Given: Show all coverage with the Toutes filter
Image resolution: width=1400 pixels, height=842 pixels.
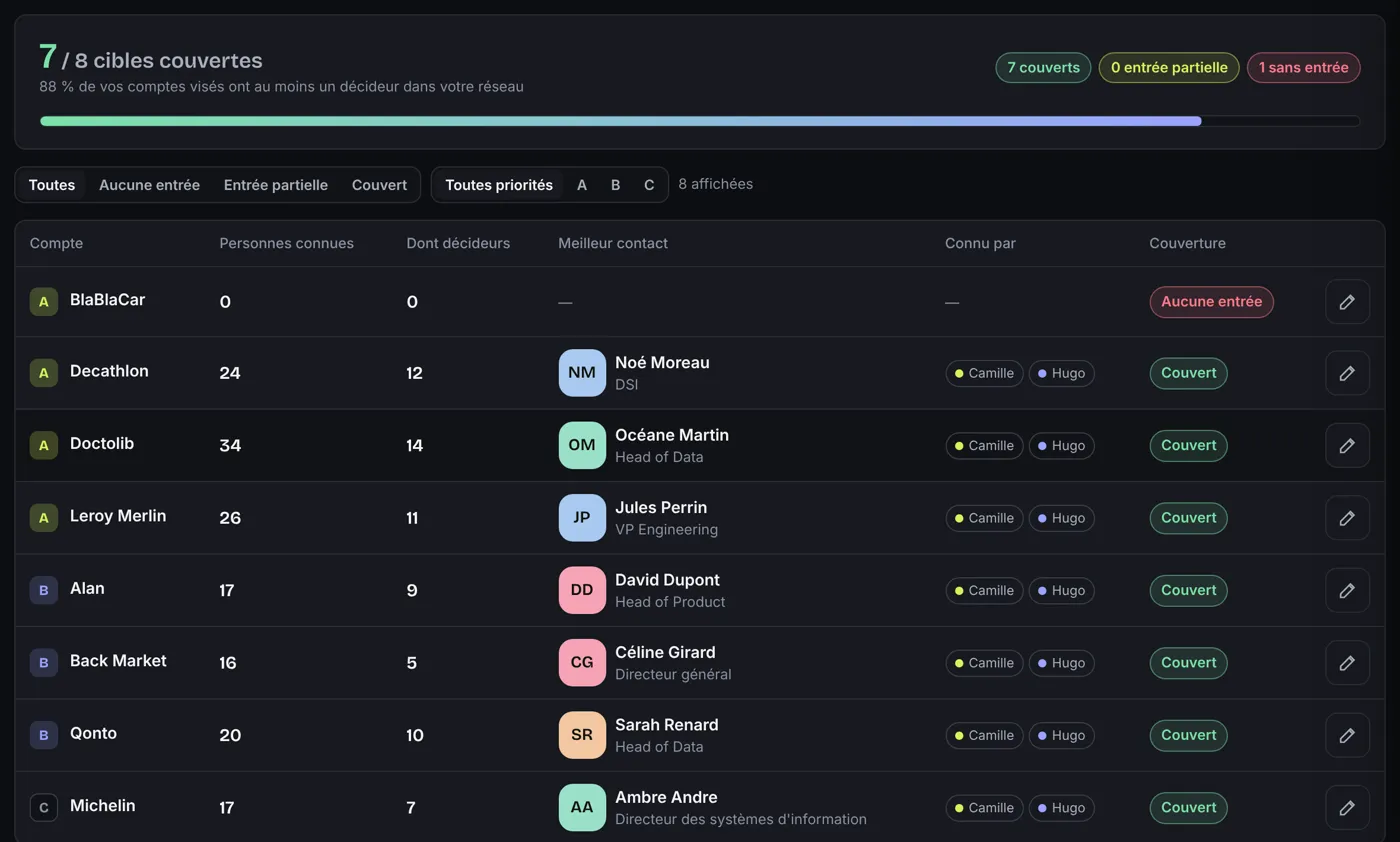Looking at the screenshot, I should click(52, 185).
